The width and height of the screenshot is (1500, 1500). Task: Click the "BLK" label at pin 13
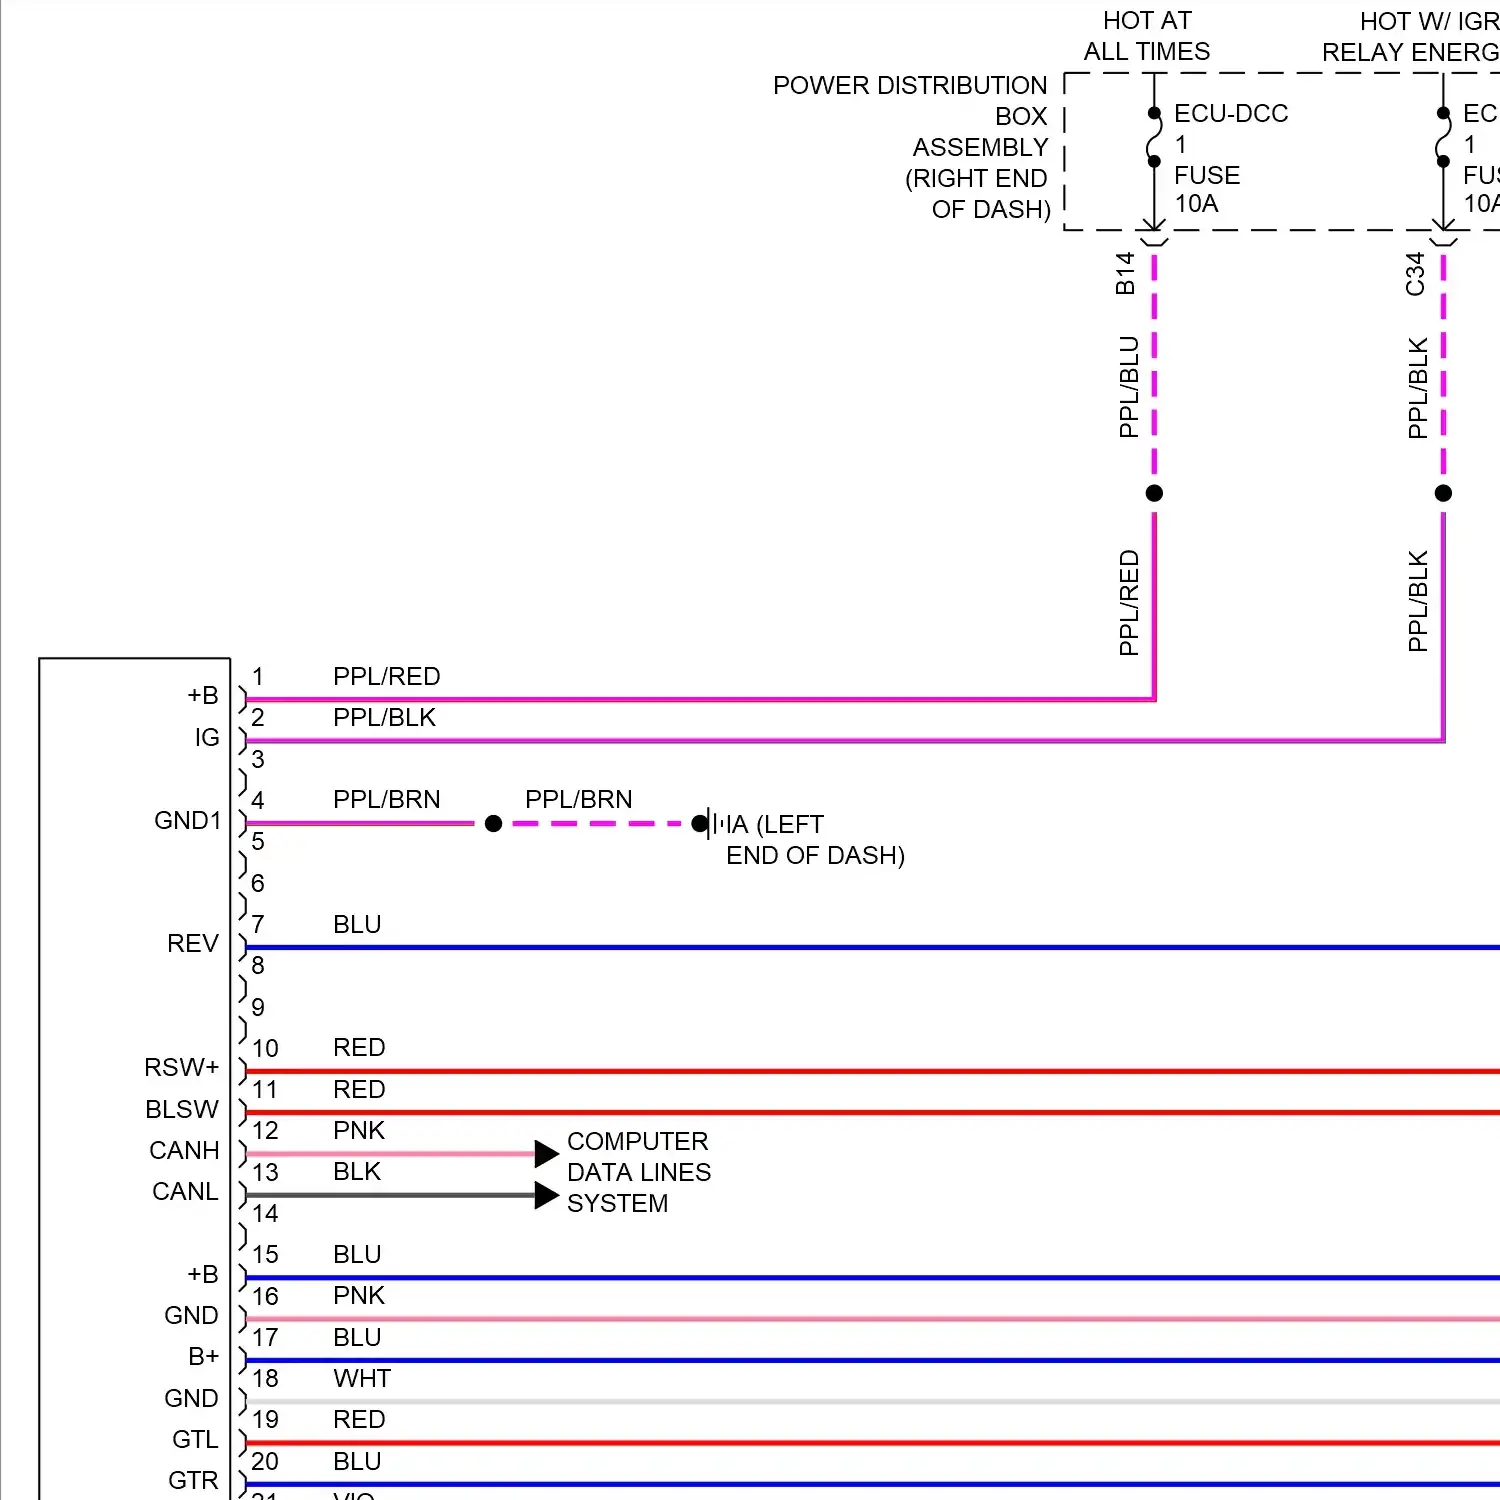point(357,1172)
